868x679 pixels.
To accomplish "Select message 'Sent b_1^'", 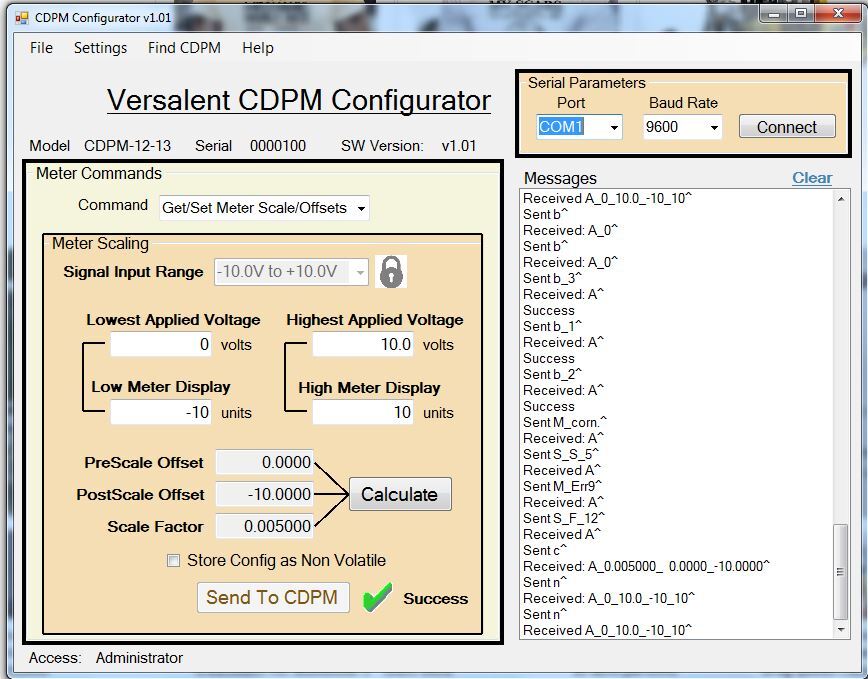I will click(552, 326).
